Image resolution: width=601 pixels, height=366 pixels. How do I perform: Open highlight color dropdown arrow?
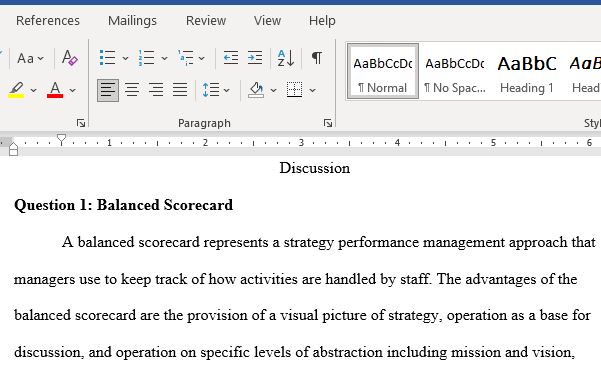pyautogui.click(x=33, y=91)
